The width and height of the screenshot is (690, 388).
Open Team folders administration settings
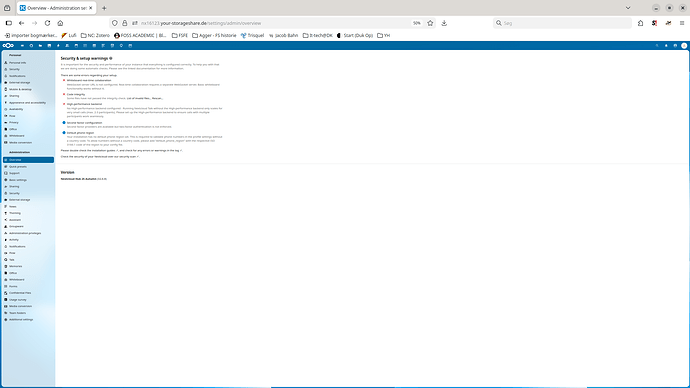click(28, 313)
